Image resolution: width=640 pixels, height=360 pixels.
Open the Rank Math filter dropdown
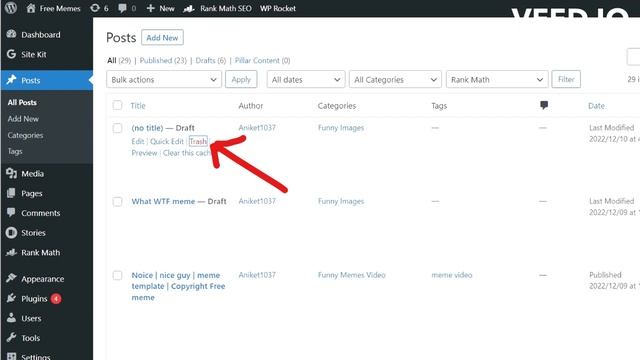[x=497, y=79]
